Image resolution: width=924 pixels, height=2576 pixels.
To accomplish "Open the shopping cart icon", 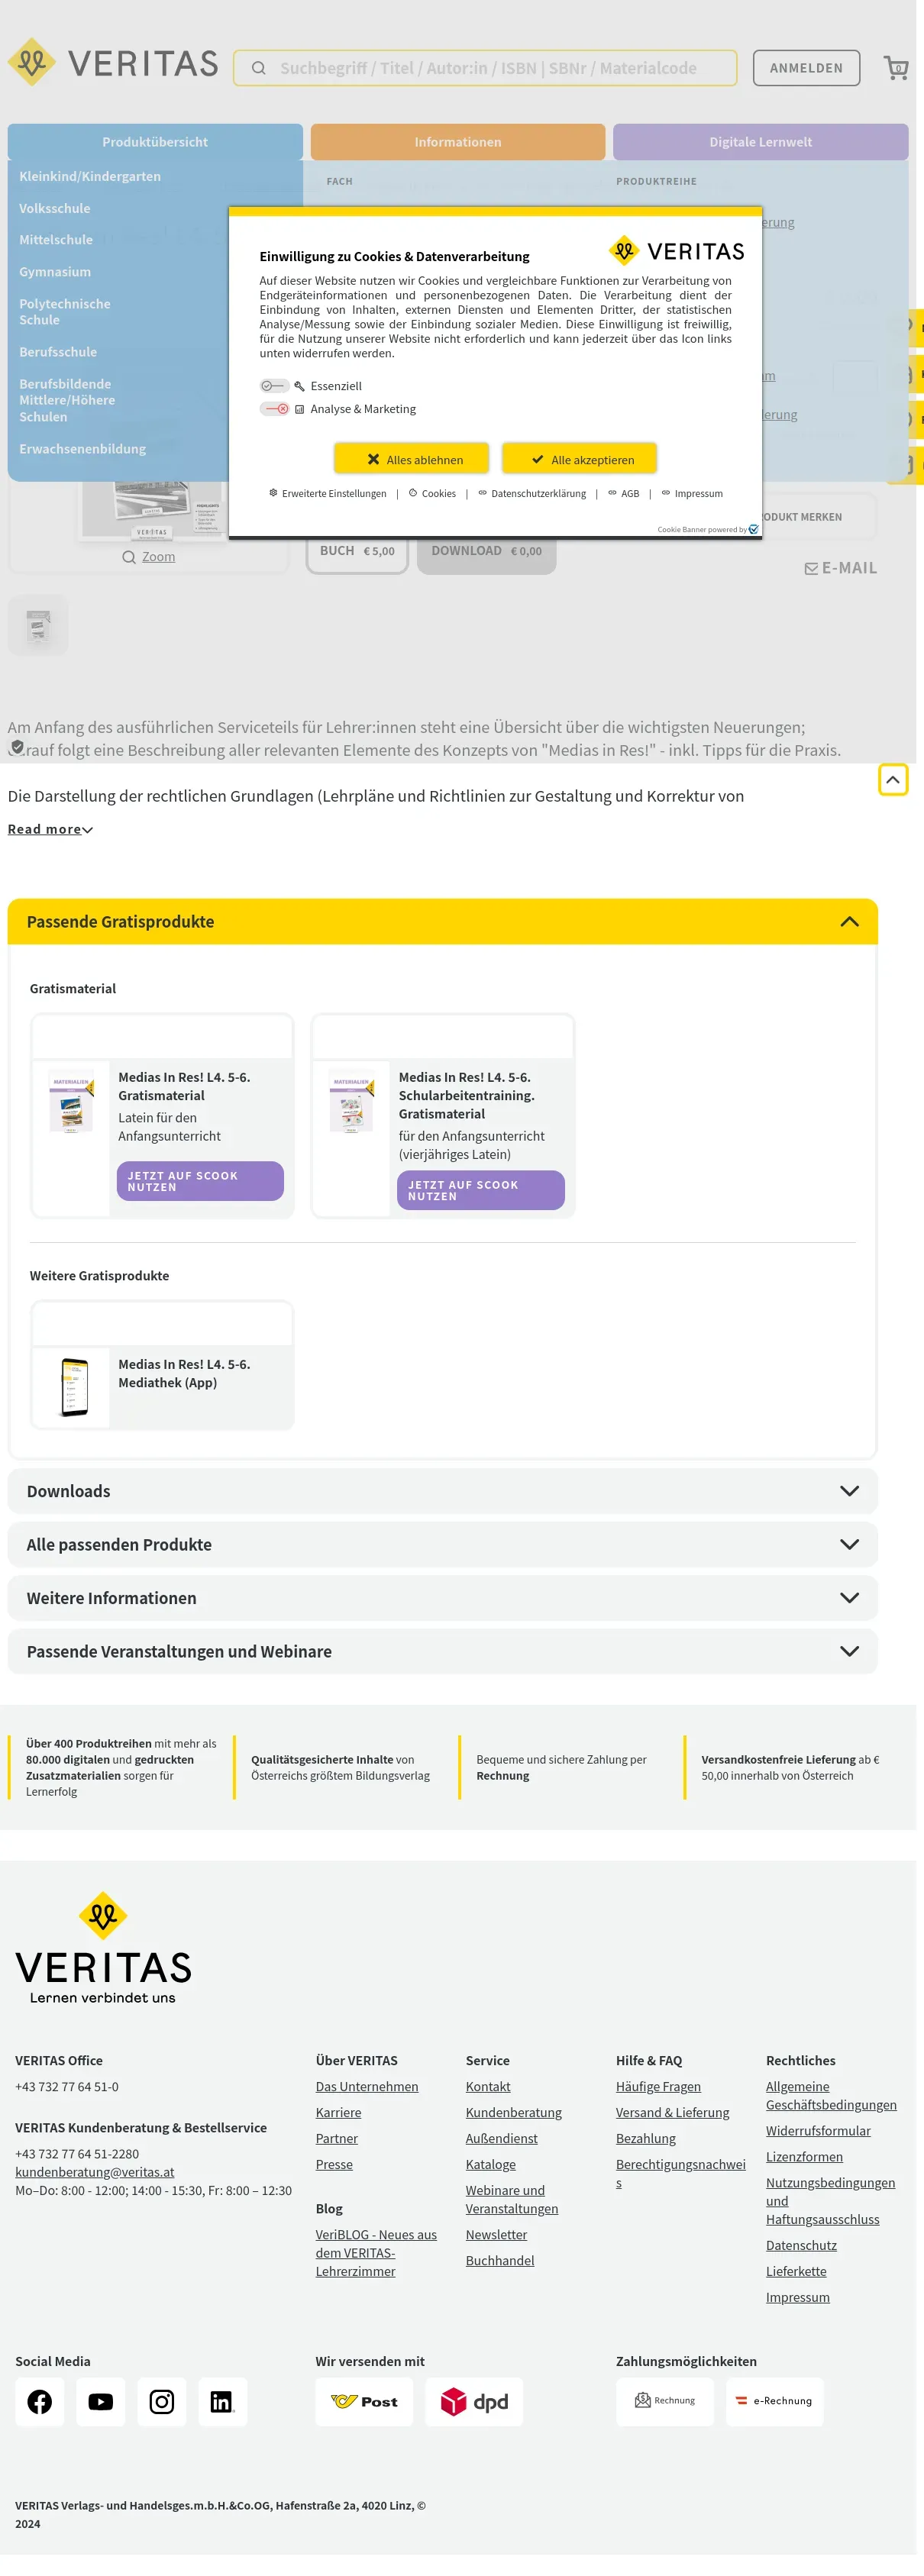I will coord(896,68).
